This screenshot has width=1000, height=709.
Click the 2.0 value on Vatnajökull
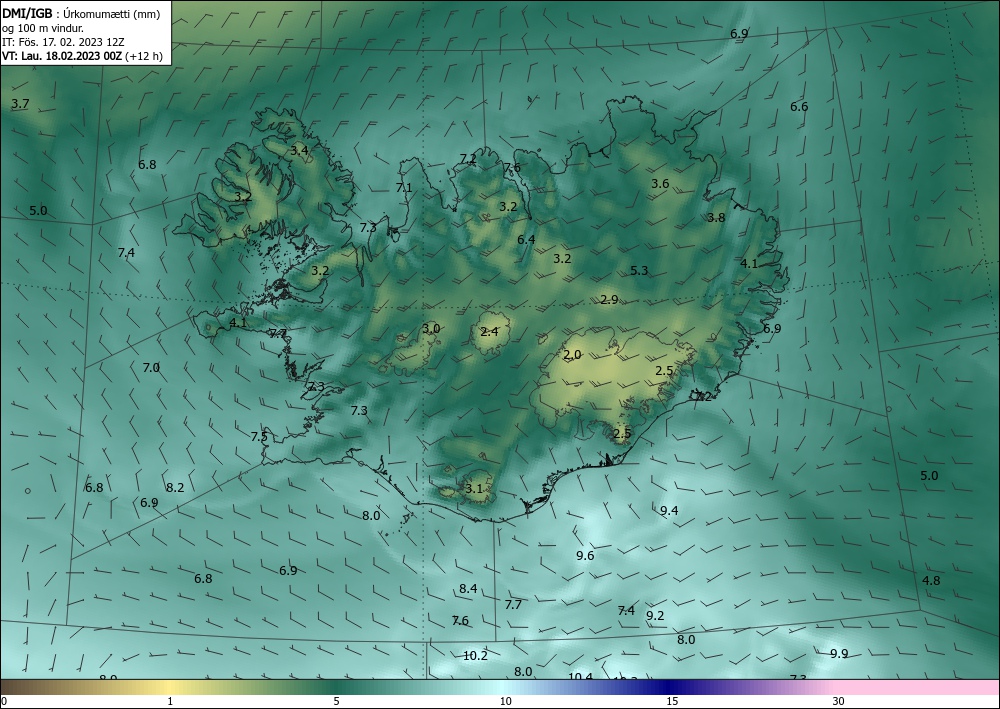[x=572, y=354]
